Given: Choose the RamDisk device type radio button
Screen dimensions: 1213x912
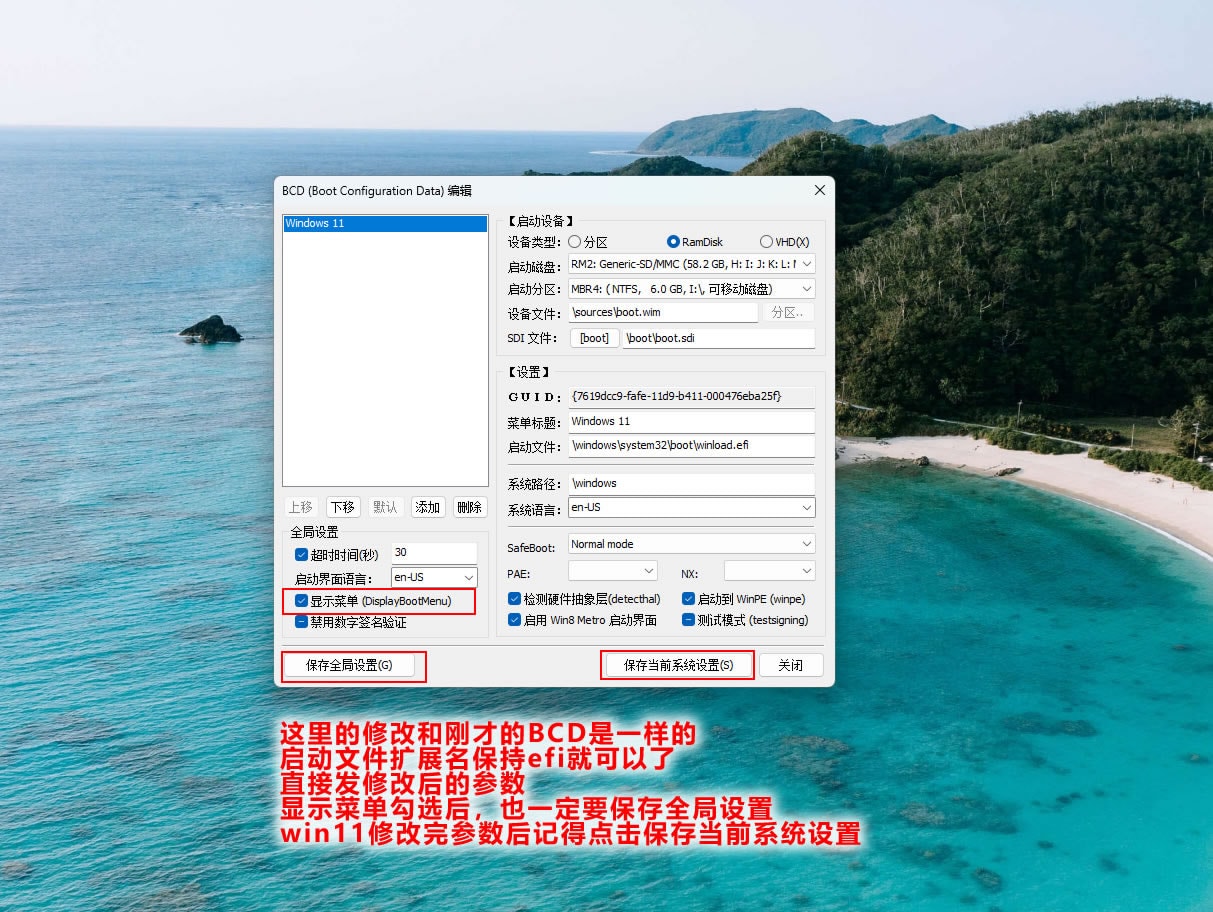Looking at the screenshot, I should click(x=674, y=242).
